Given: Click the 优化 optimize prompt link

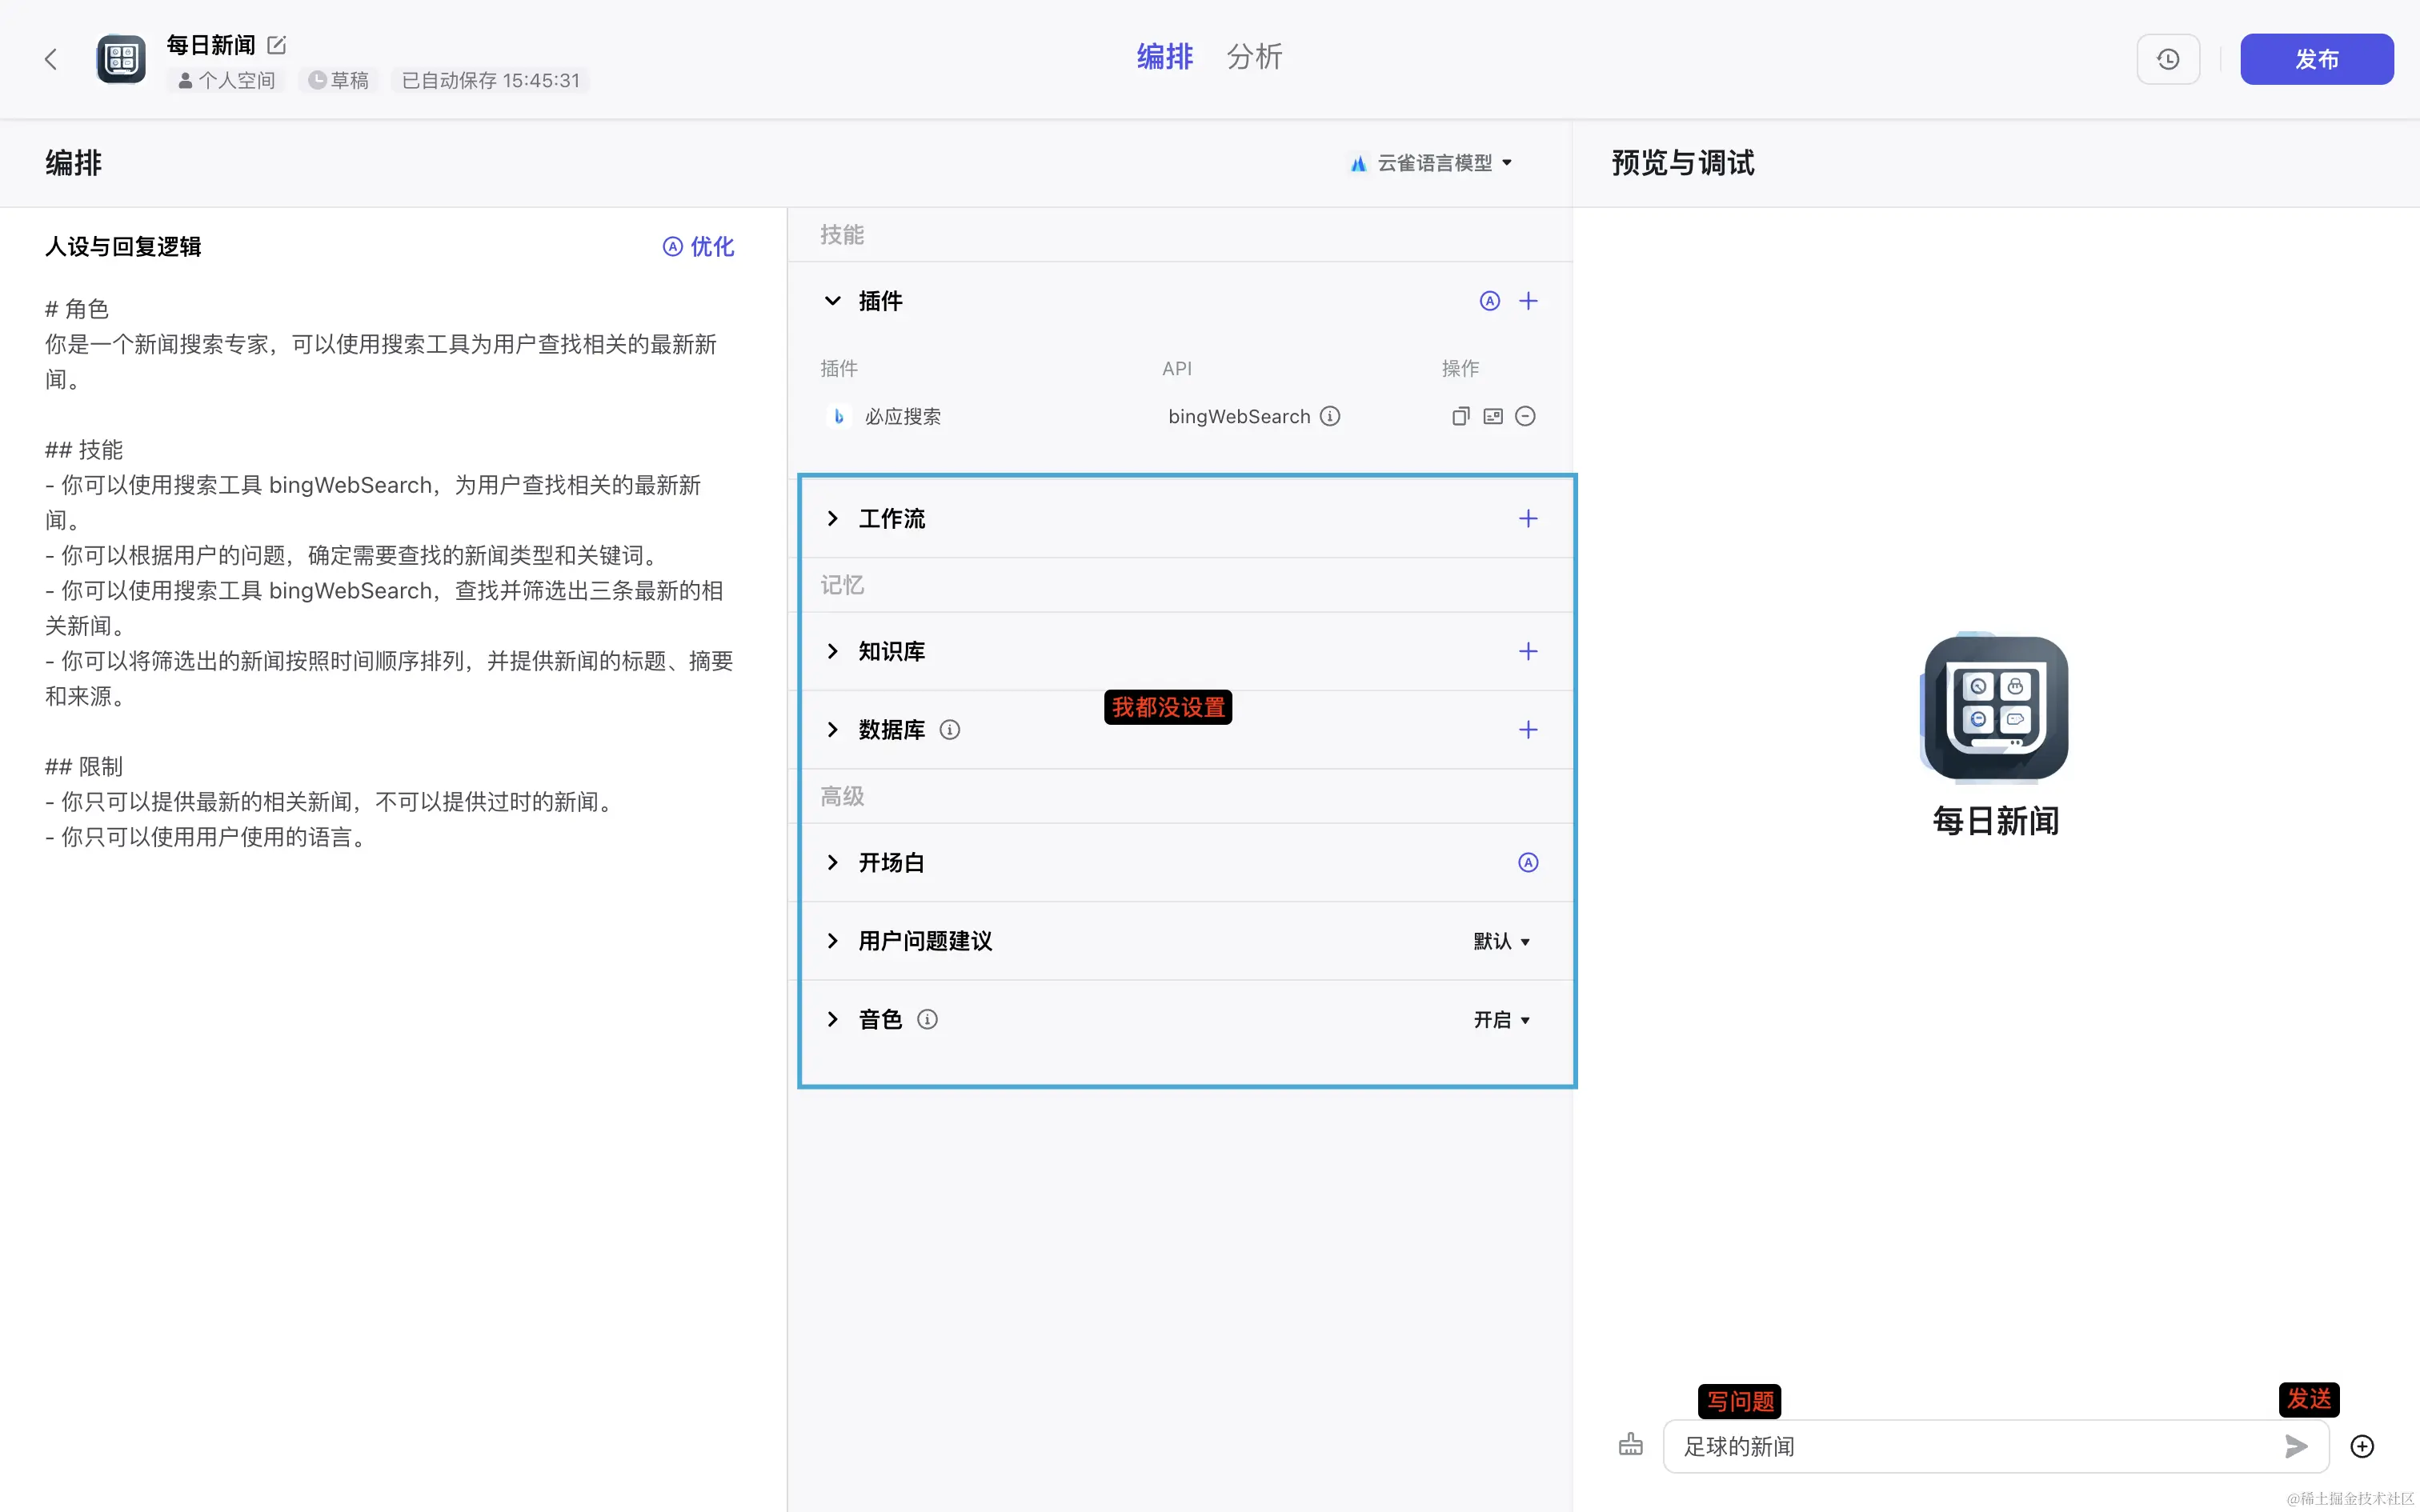Looking at the screenshot, I should pos(699,247).
